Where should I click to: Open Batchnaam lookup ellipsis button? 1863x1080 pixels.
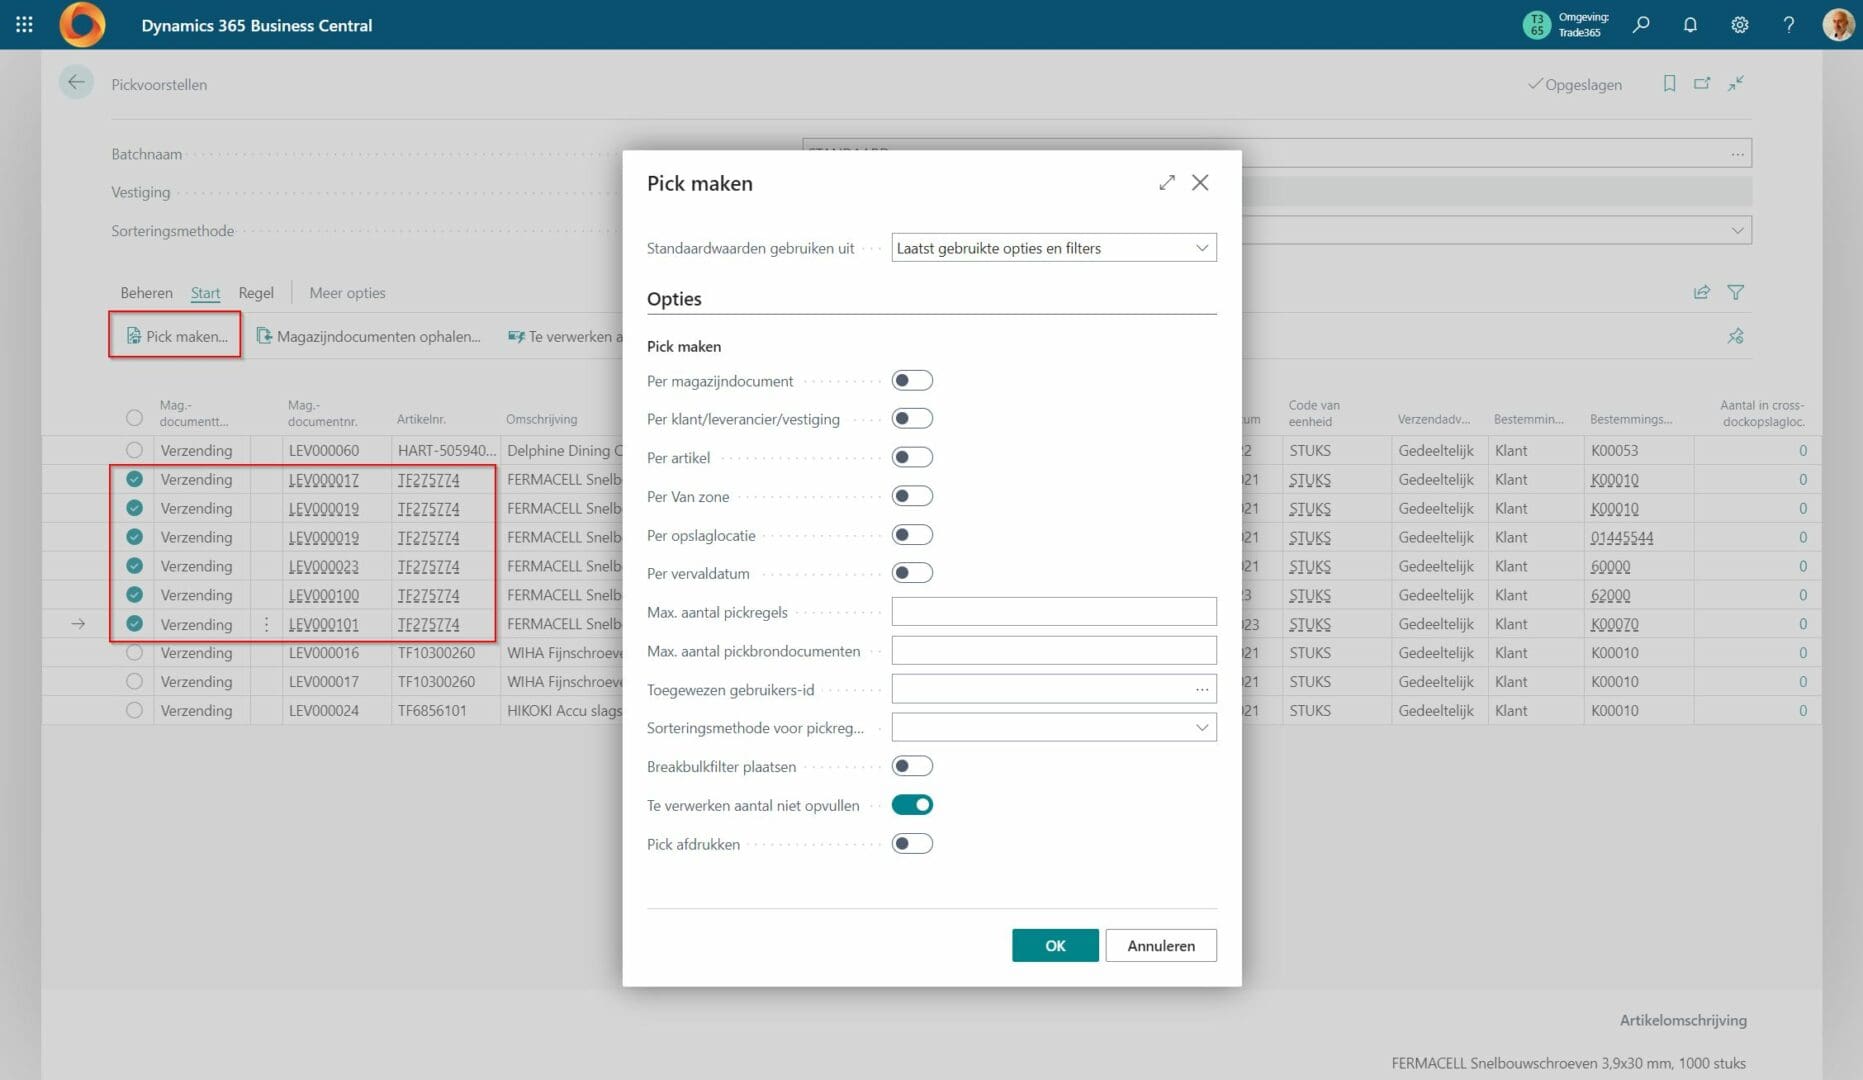click(x=1738, y=154)
